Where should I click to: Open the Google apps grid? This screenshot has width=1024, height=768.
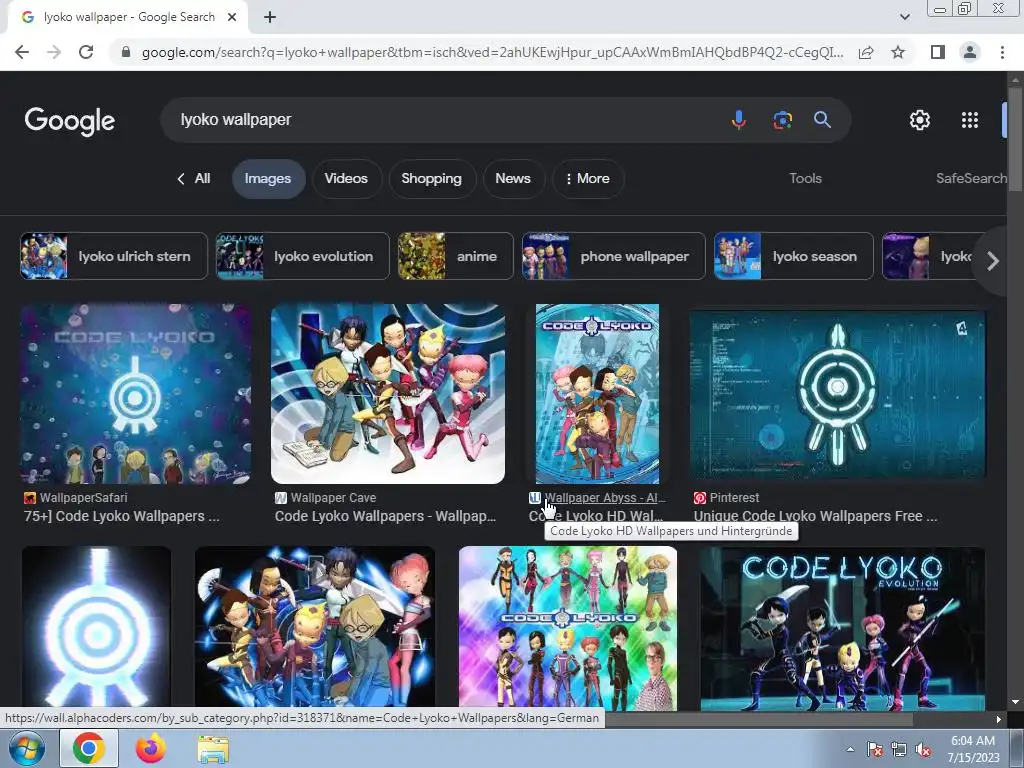pos(970,120)
